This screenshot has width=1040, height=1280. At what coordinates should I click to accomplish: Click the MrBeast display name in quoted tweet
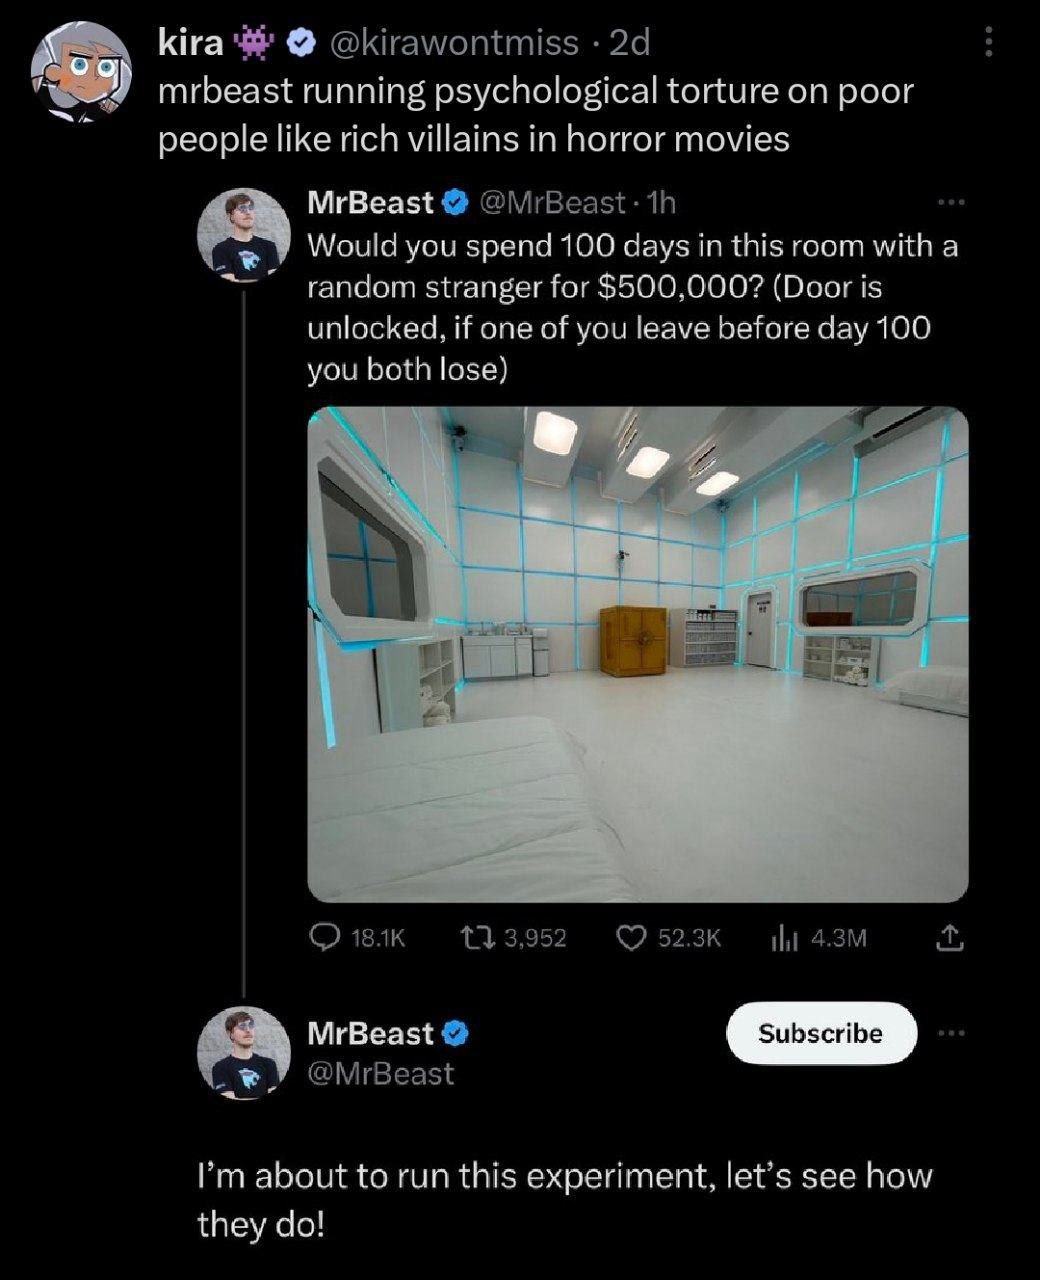click(x=370, y=203)
